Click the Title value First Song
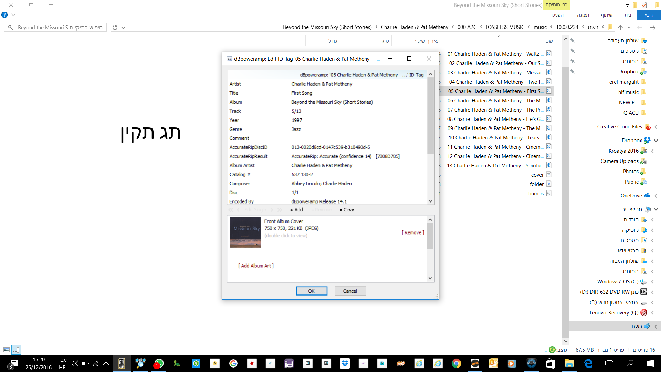 coord(302,93)
